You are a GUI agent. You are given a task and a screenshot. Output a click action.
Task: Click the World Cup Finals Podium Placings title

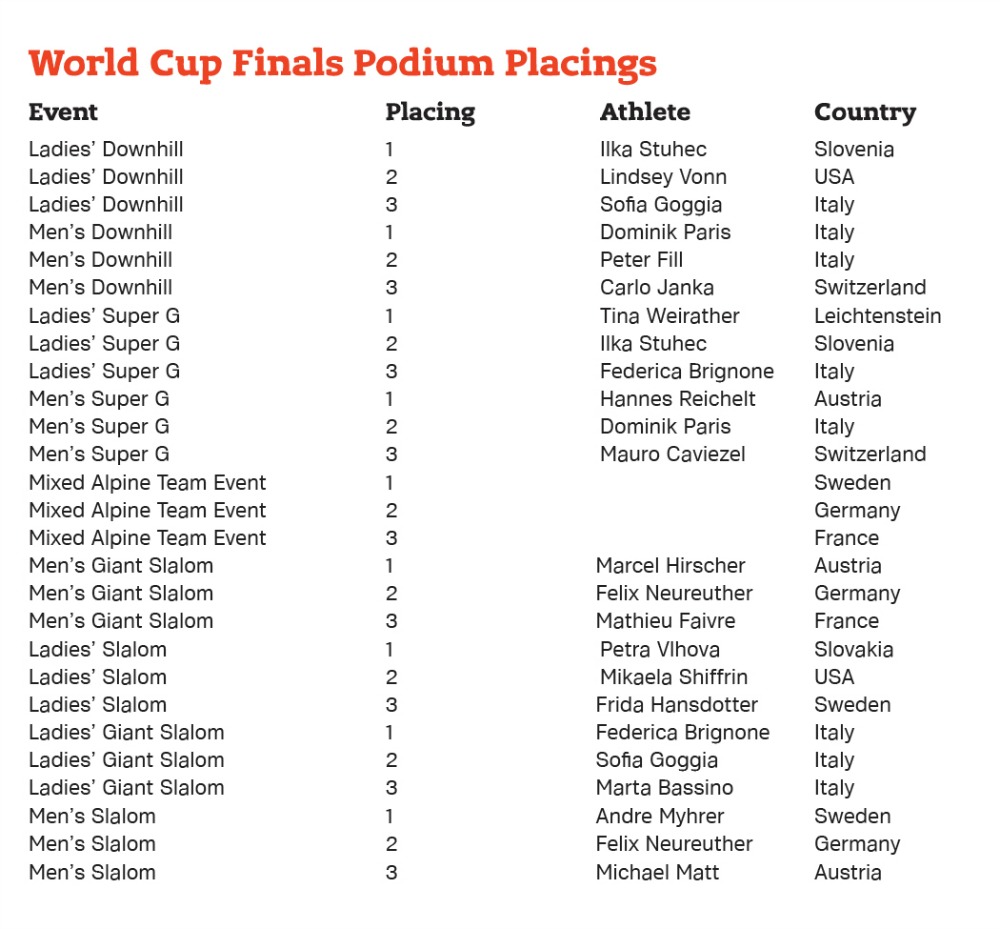point(342,64)
